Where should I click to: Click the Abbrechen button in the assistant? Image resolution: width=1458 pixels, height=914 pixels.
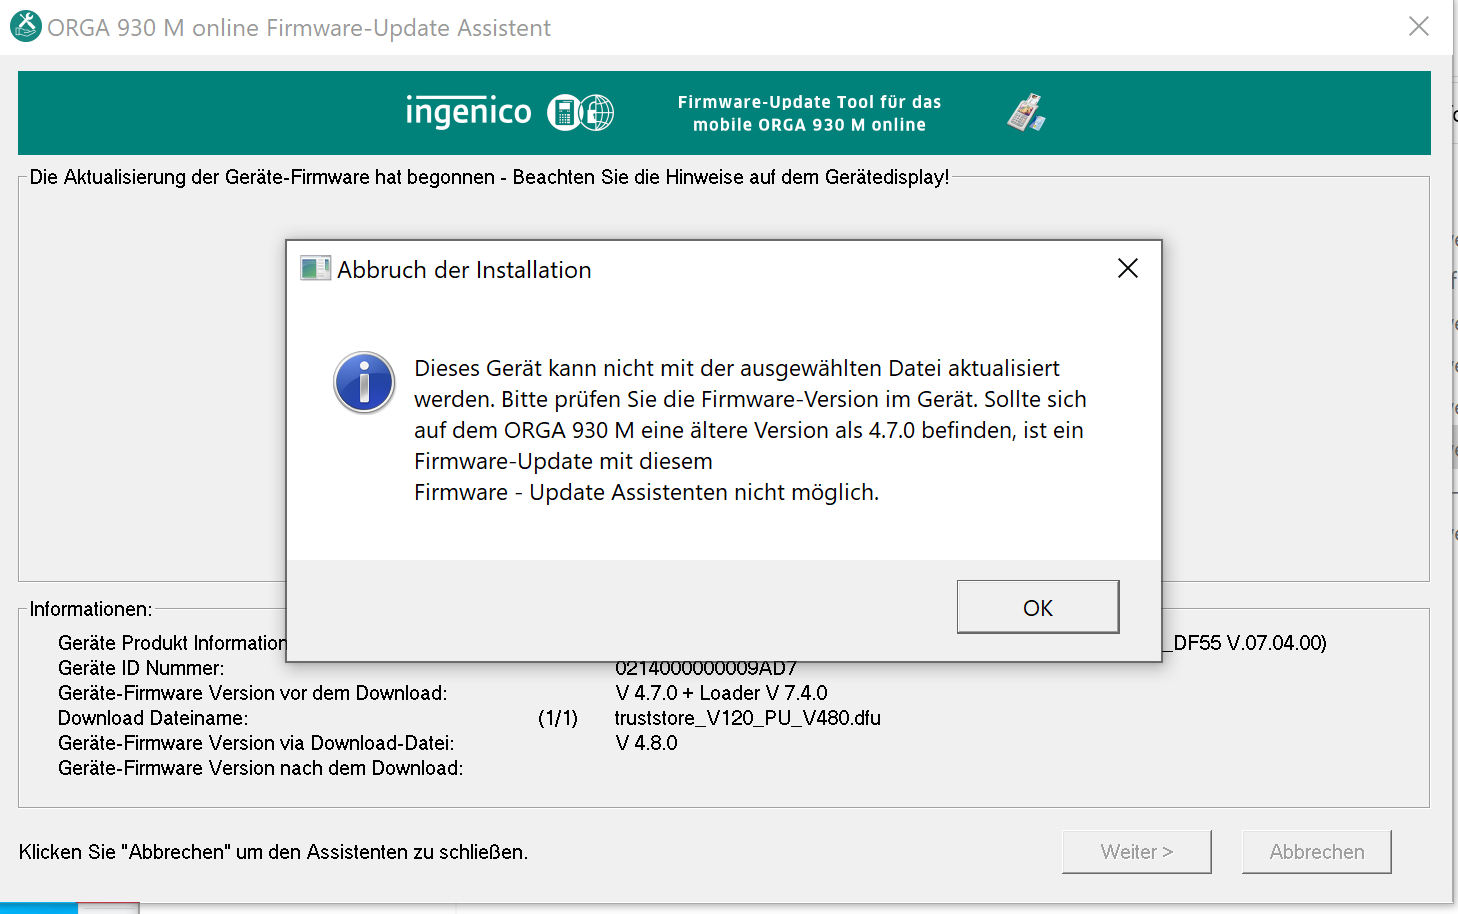pos(1316,852)
